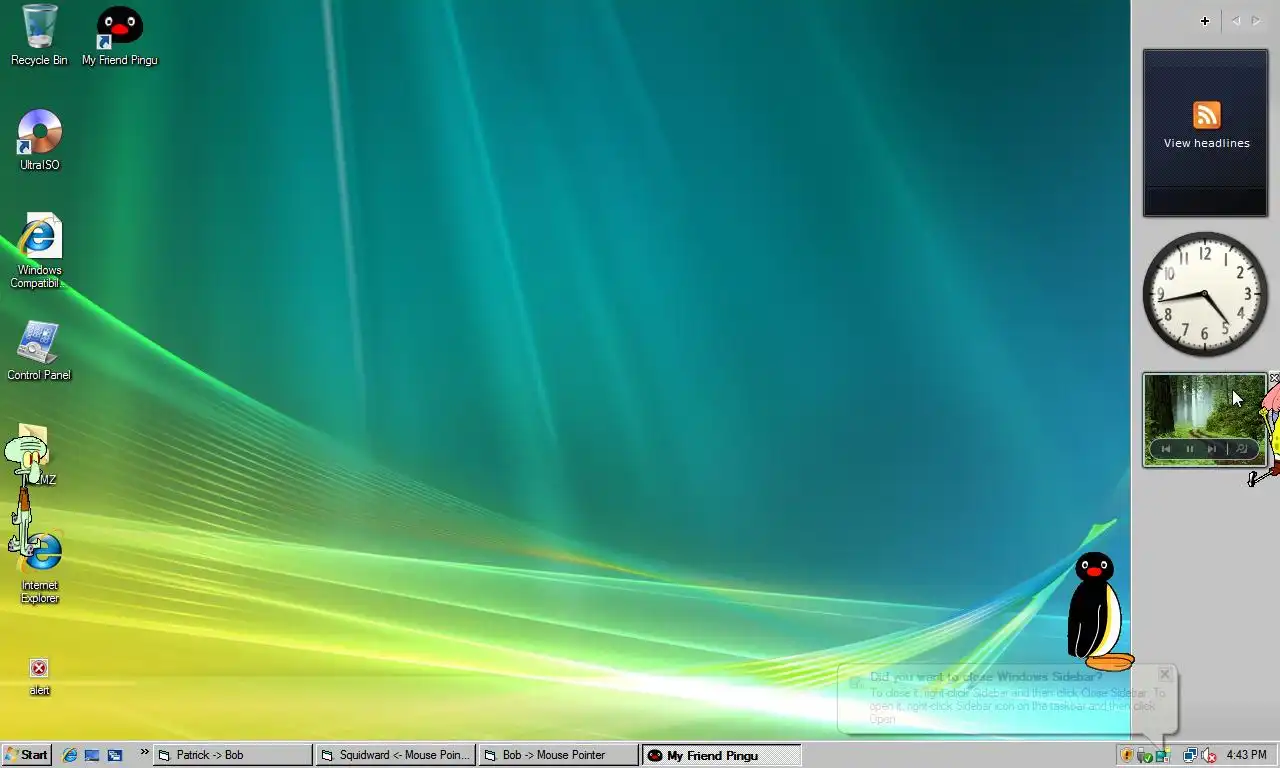Pause the slideshow gadget
1280x768 pixels.
[x=1189, y=449]
